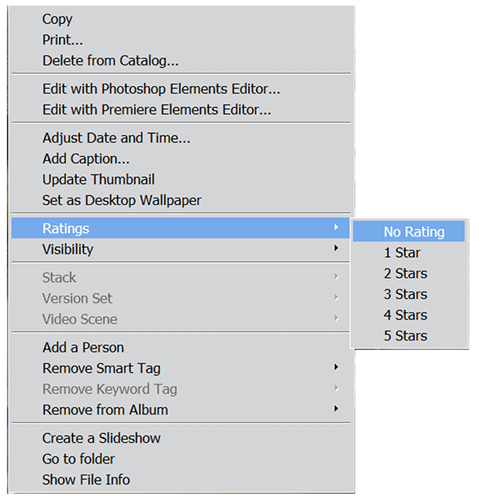Choose Print... menu entry
The image size is (479, 498).
point(180,40)
